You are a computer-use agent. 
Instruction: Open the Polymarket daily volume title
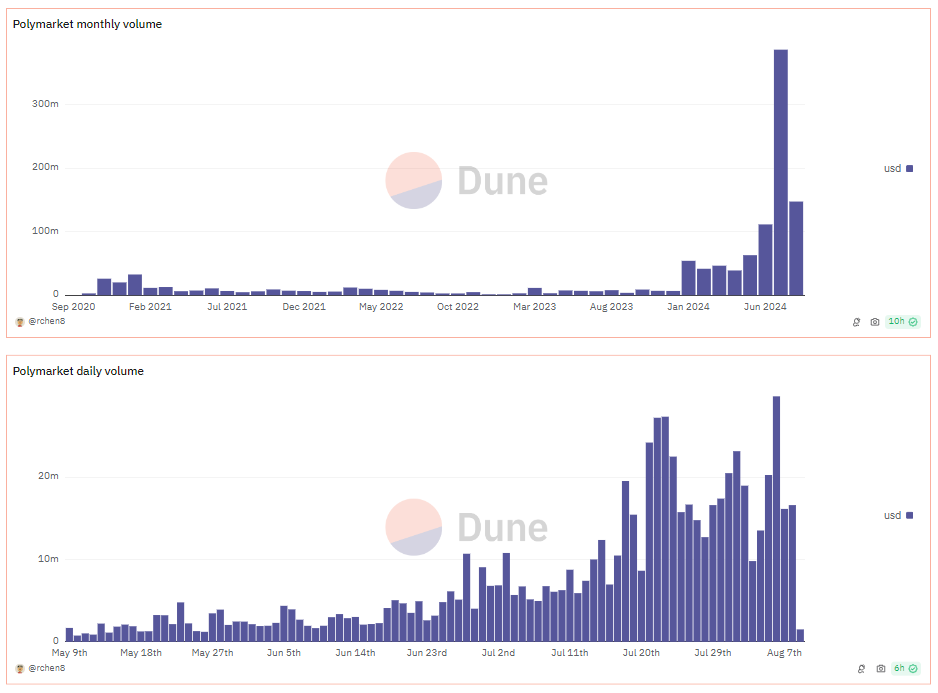point(78,371)
